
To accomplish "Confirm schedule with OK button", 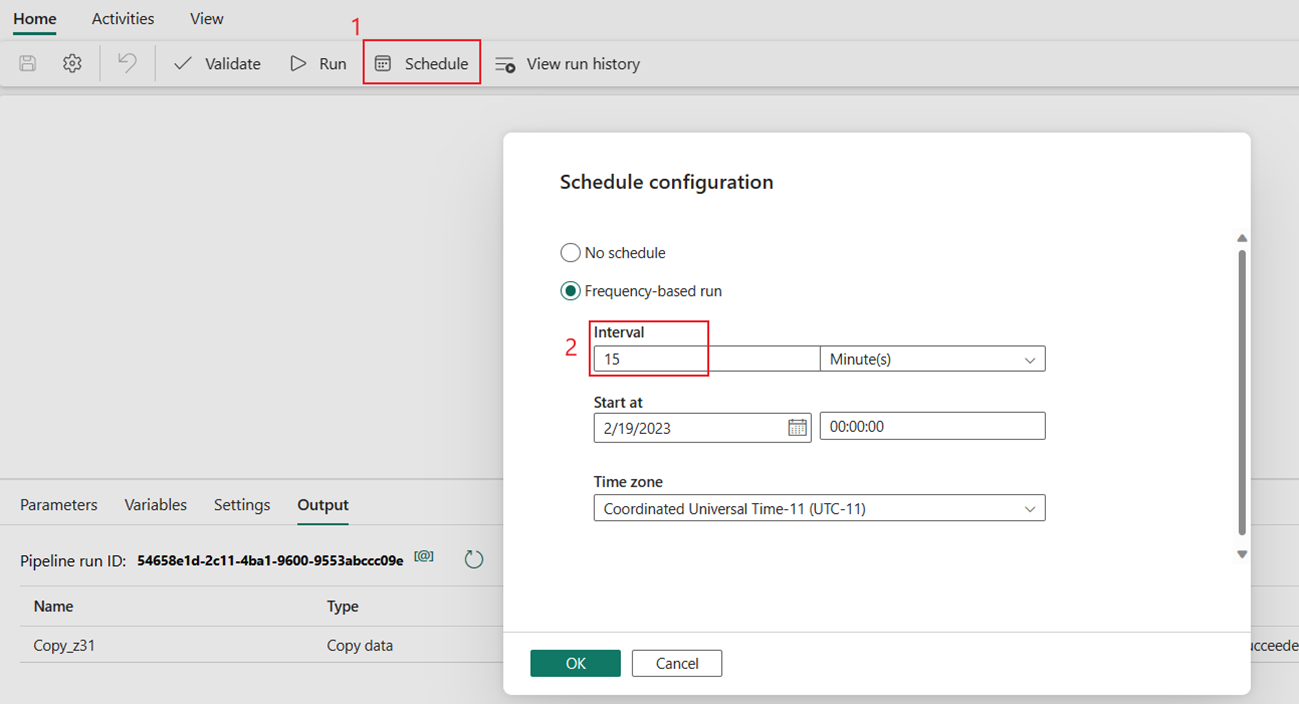I will [575, 664].
